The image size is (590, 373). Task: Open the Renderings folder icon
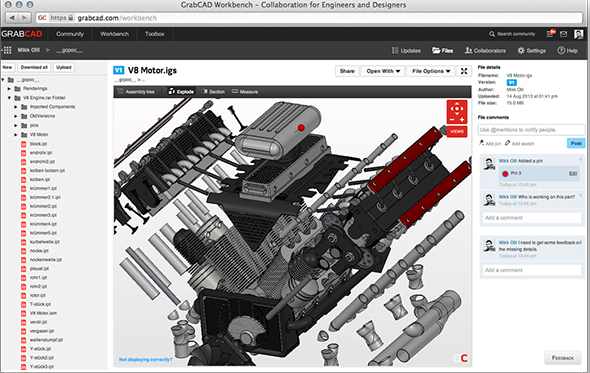pos(17,88)
